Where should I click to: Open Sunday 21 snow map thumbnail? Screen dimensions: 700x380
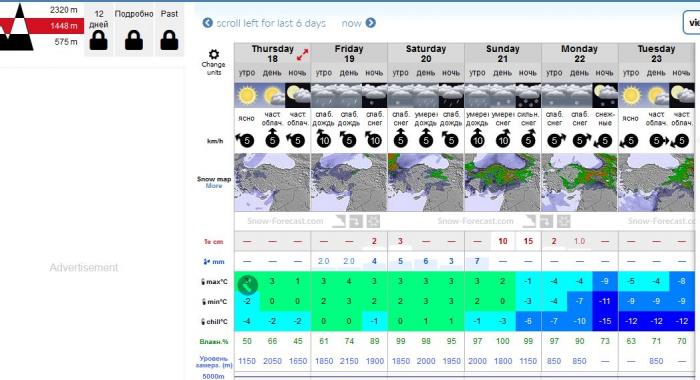pyautogui.click(x=503, y=182)
